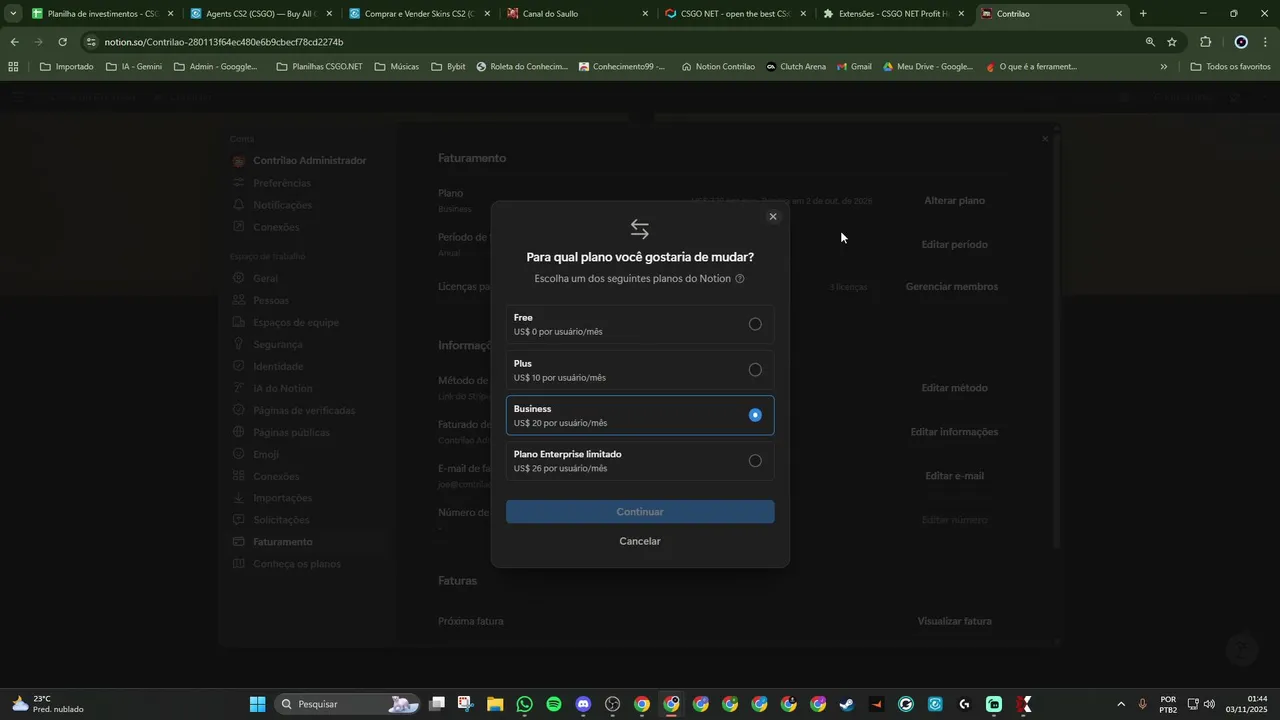Click Gerenciar membros in billing settings
The height and width of the screenshot is (720, 1280).
point(952,287)
